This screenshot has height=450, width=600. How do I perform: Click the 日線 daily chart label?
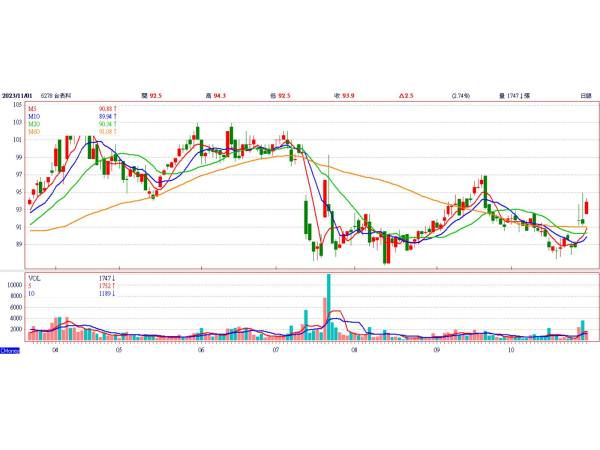585,95
